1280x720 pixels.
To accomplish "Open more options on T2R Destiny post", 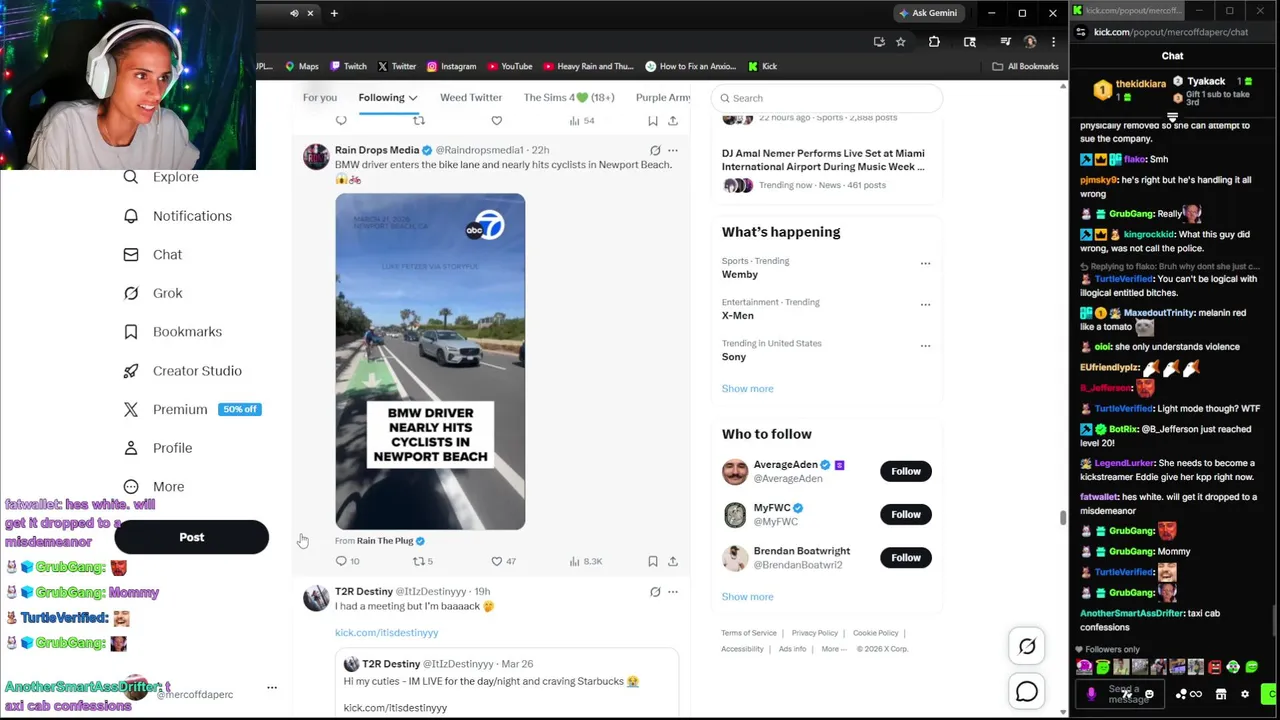I will (673, 591).
